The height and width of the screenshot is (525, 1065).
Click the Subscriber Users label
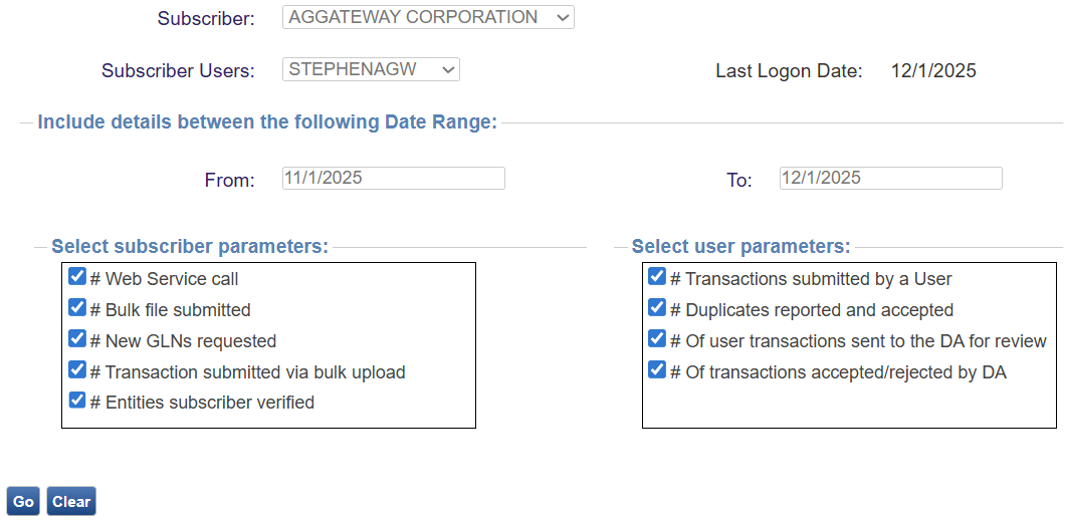pos(178,71)
